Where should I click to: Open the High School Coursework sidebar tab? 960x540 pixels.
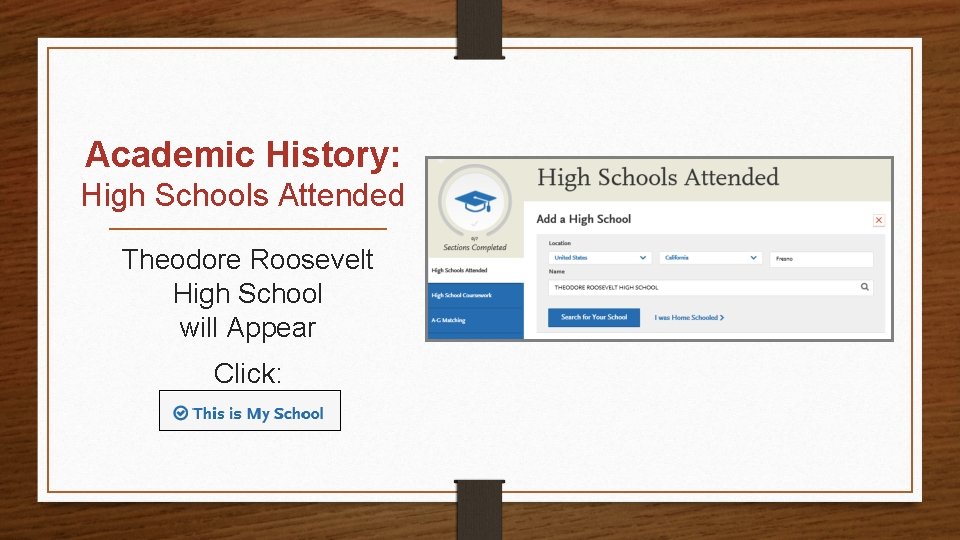coord(476,295)
